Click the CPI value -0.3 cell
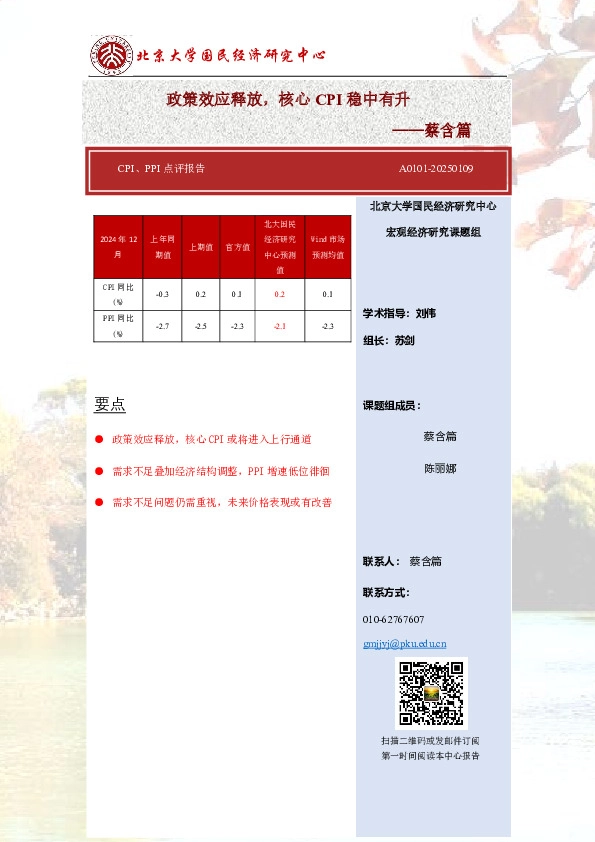Viewport: 595px width, 842px height. pyautogui.click(x=162, y=294)
